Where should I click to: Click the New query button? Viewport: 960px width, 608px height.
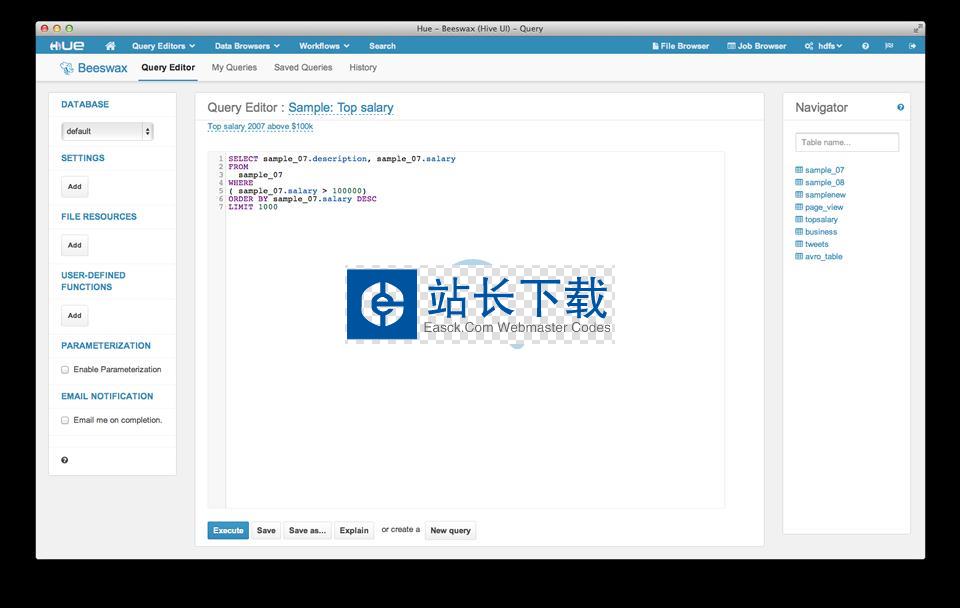(x=450, y=530)
